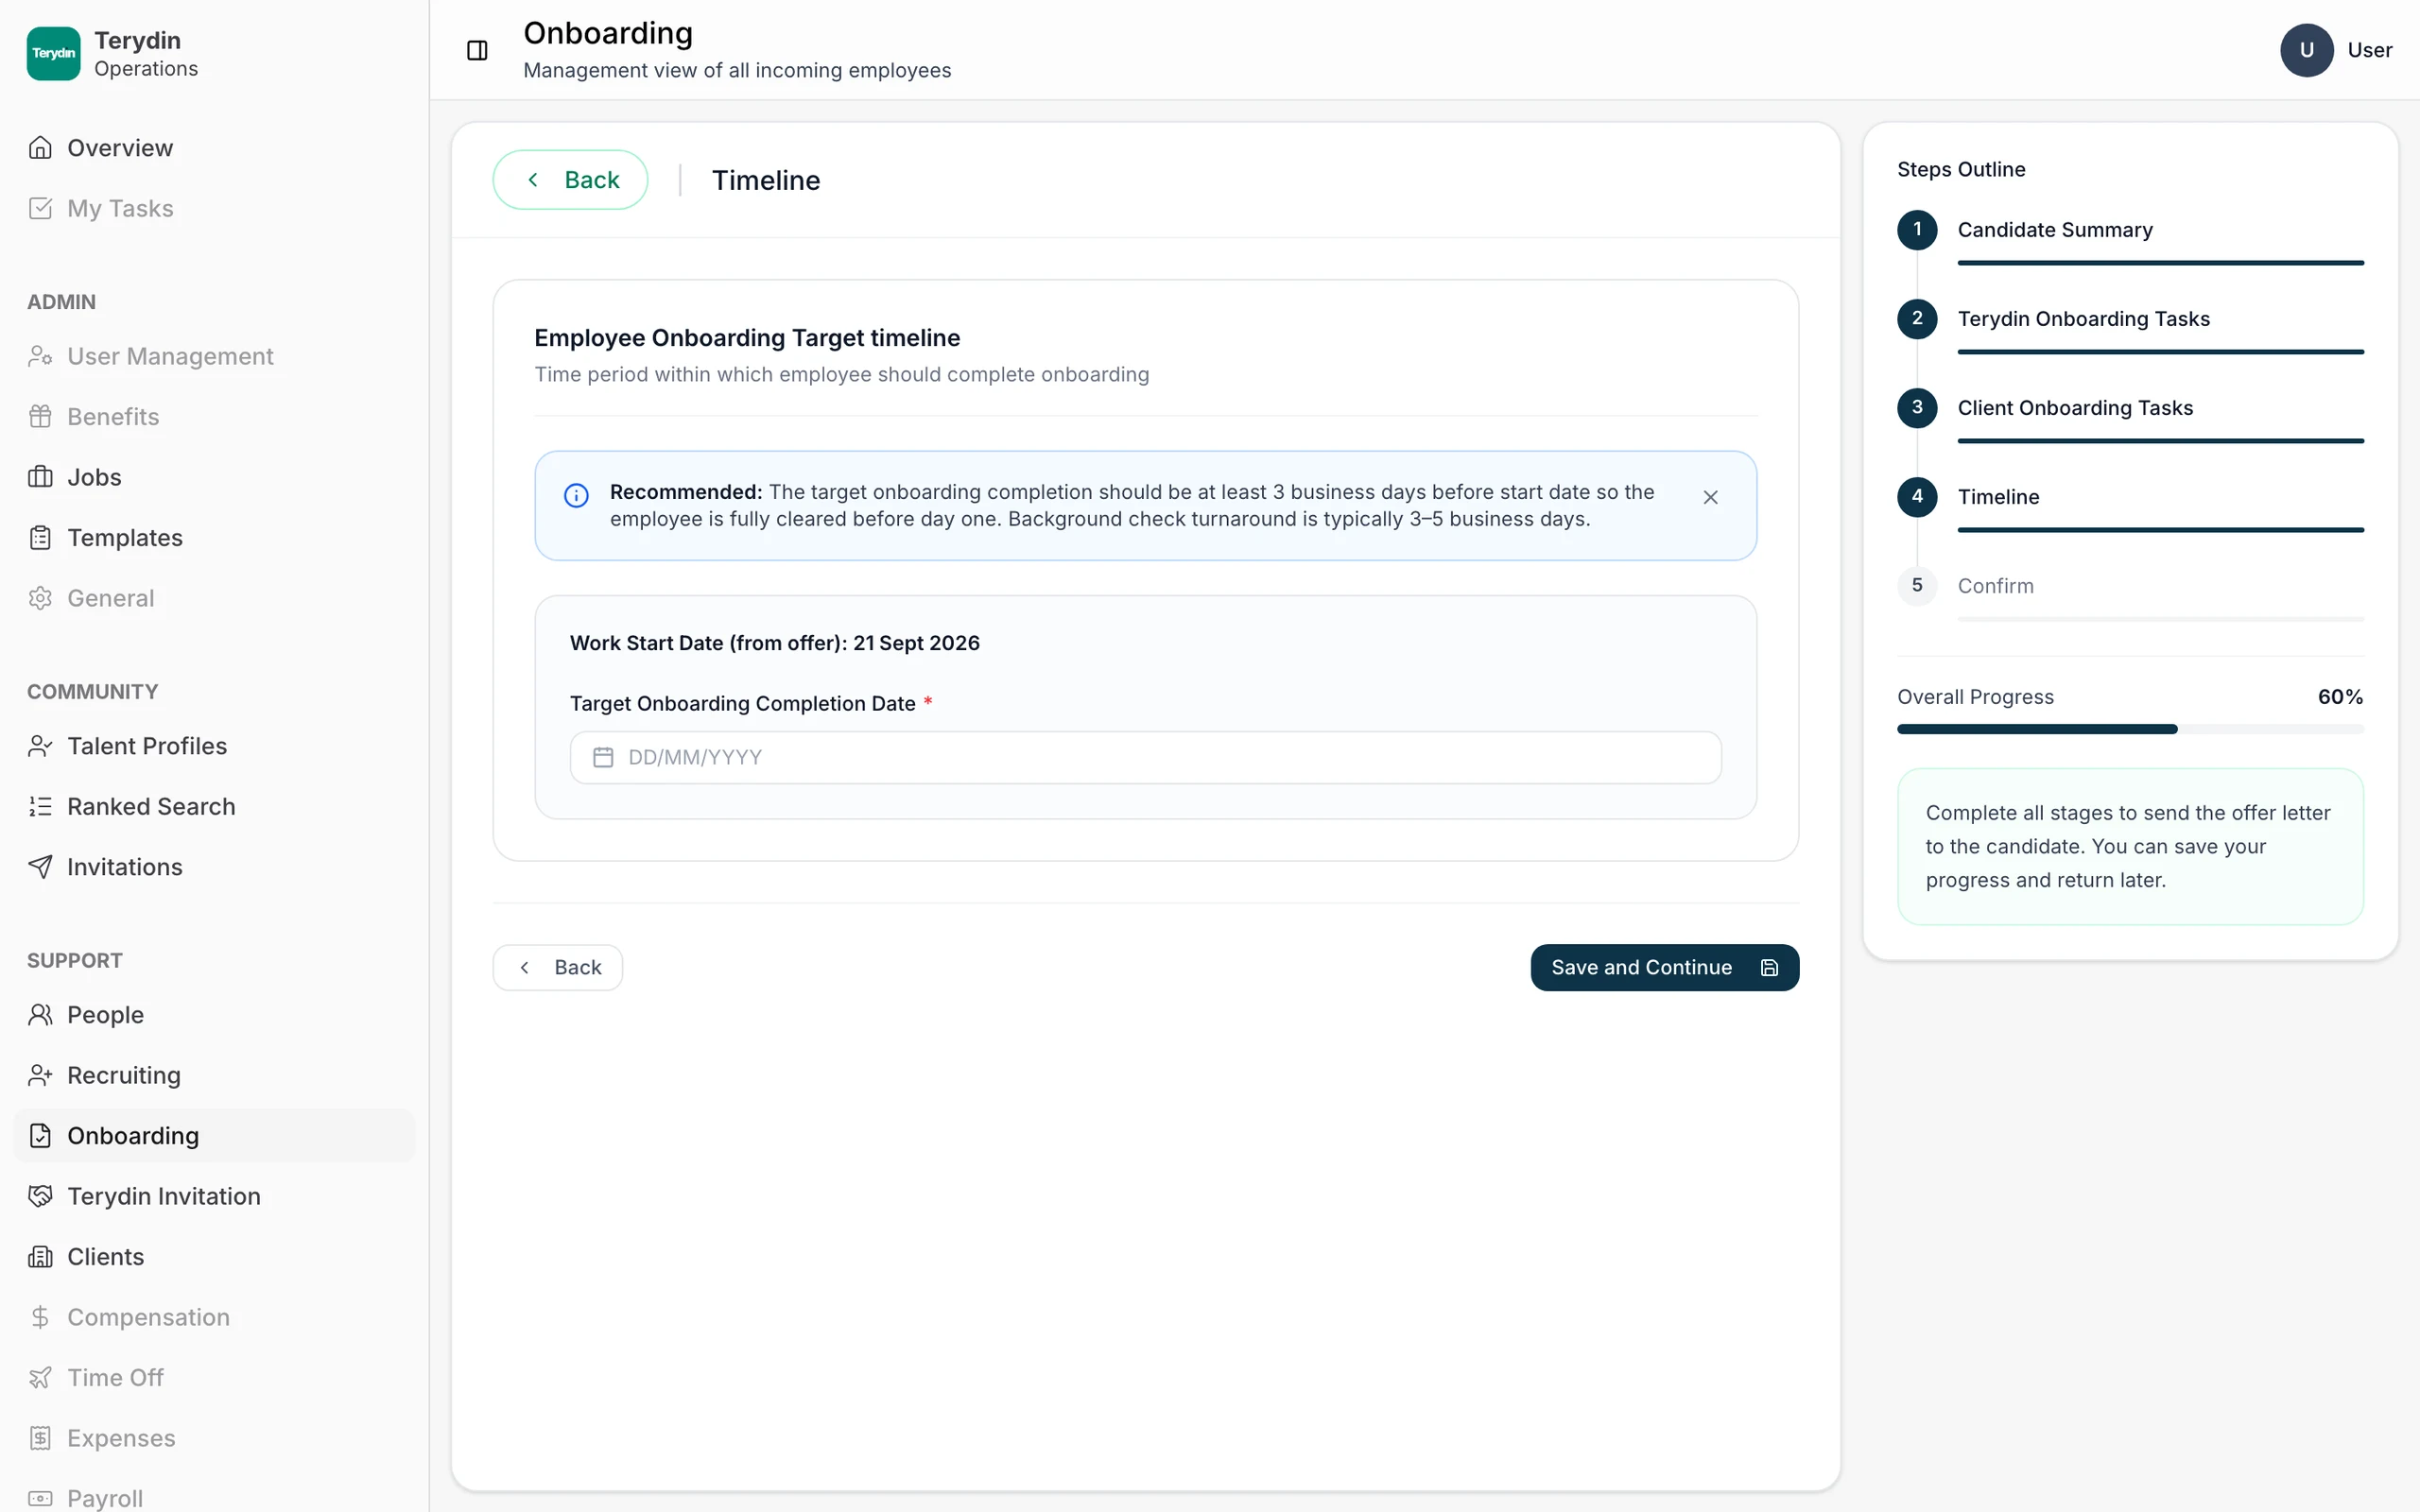Click the Benefits gift icon

[x=40, y=416]
